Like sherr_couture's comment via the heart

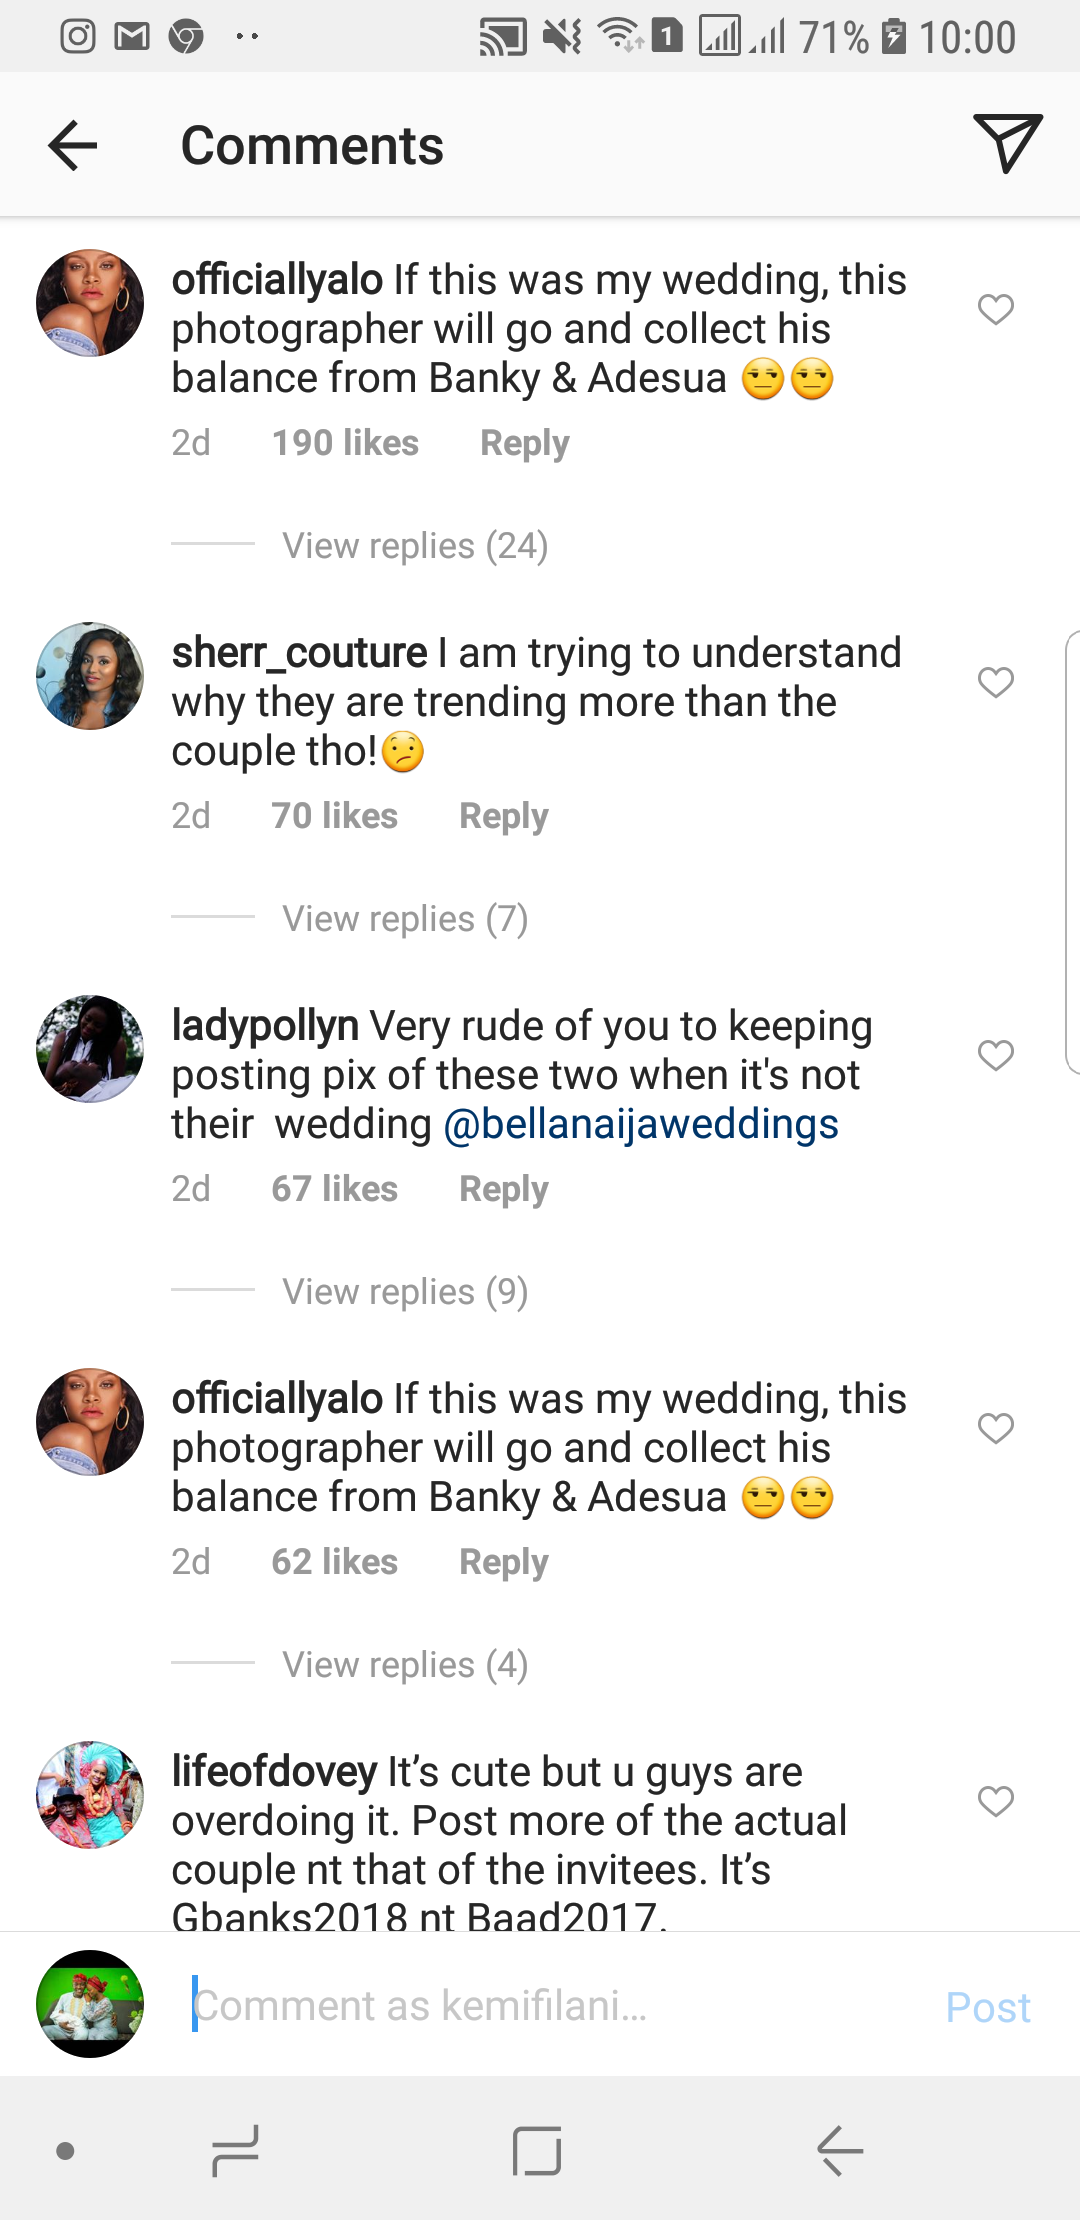tap(995, 682)
